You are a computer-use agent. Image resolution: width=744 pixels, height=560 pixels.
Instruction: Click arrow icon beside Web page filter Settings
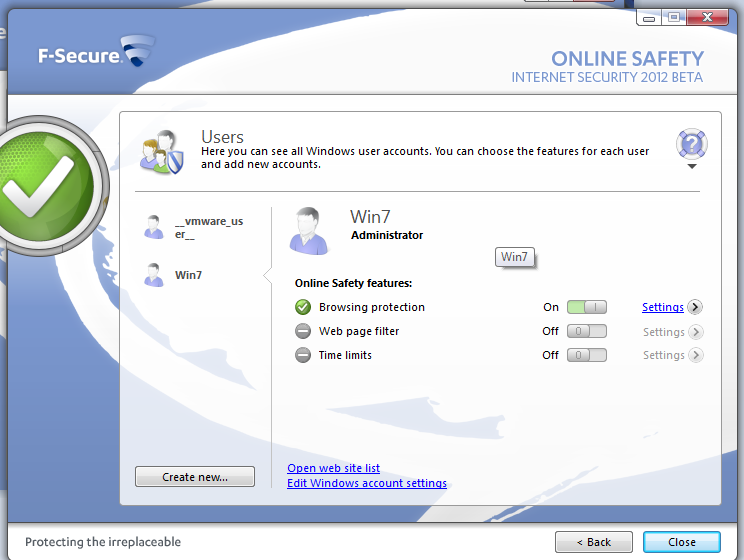click(696, 332)
